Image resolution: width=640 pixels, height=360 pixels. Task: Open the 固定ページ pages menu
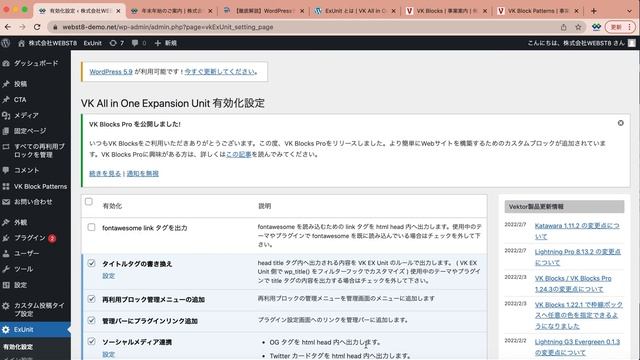30,131
